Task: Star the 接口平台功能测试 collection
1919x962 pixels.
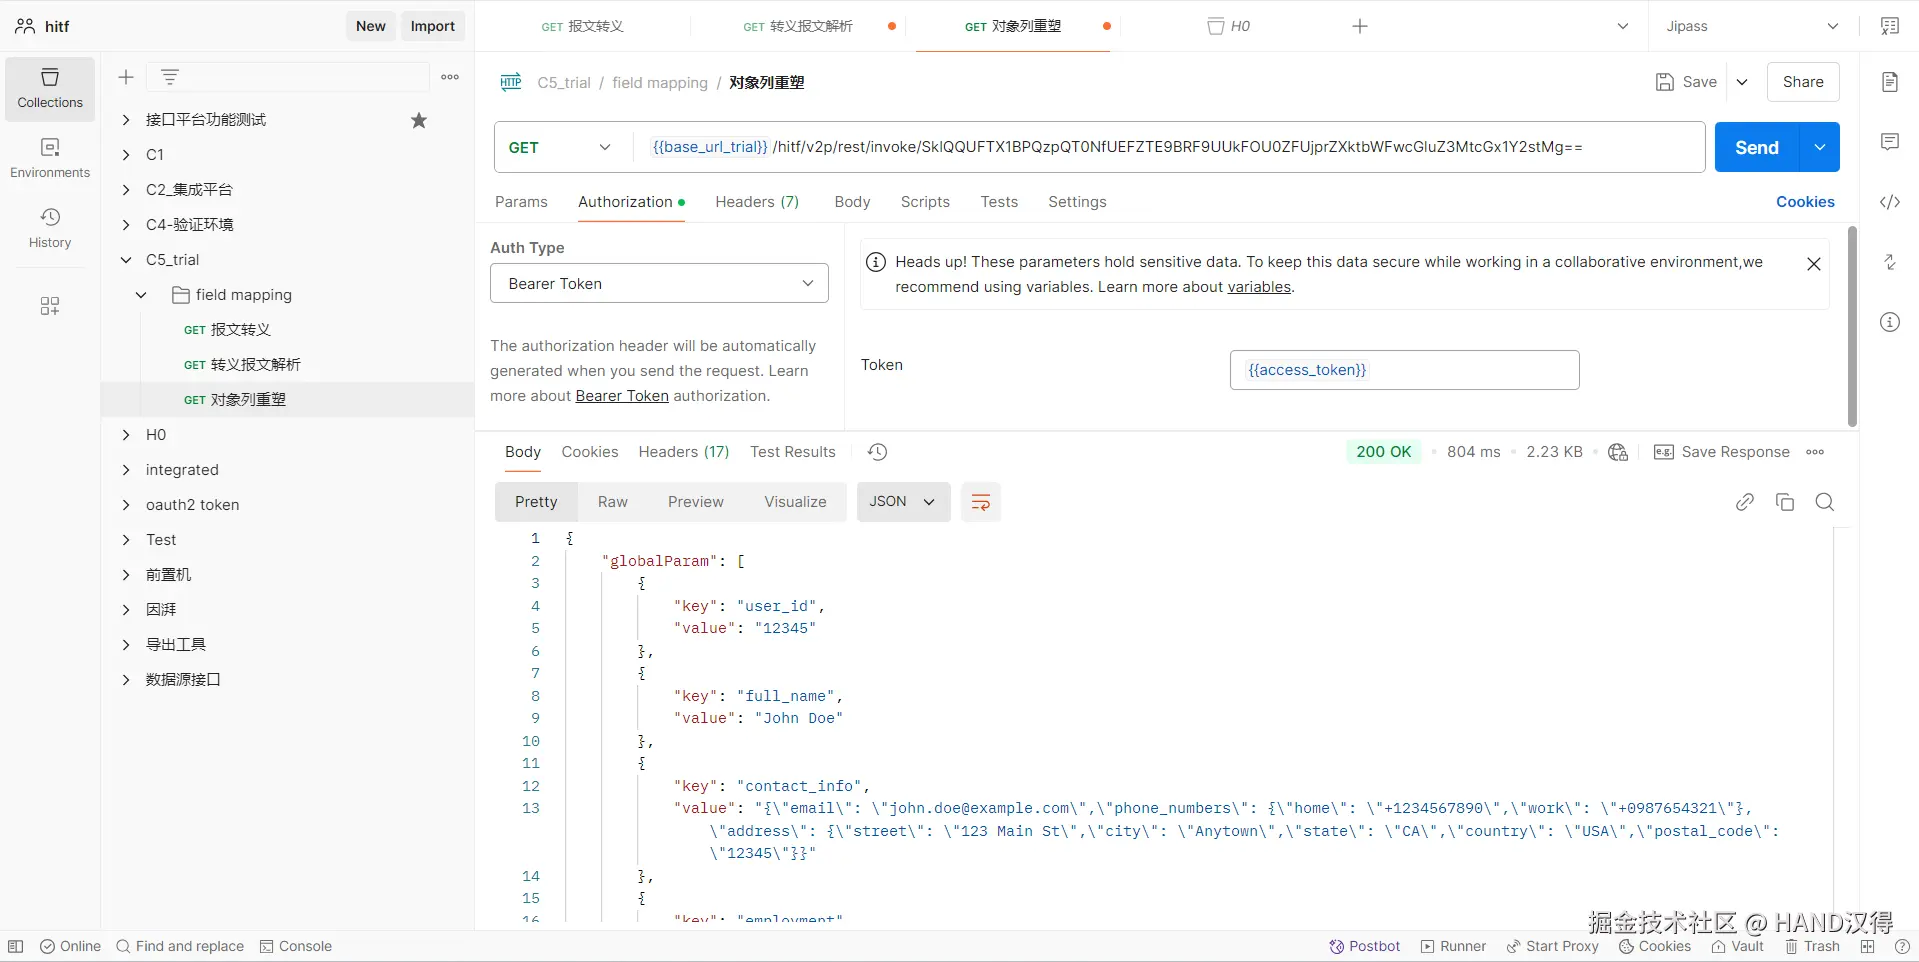Action: 419,120
